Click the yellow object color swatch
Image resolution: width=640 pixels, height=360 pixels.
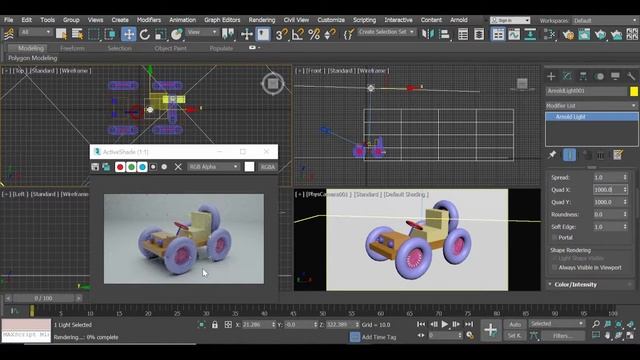[x=634, y=91]
